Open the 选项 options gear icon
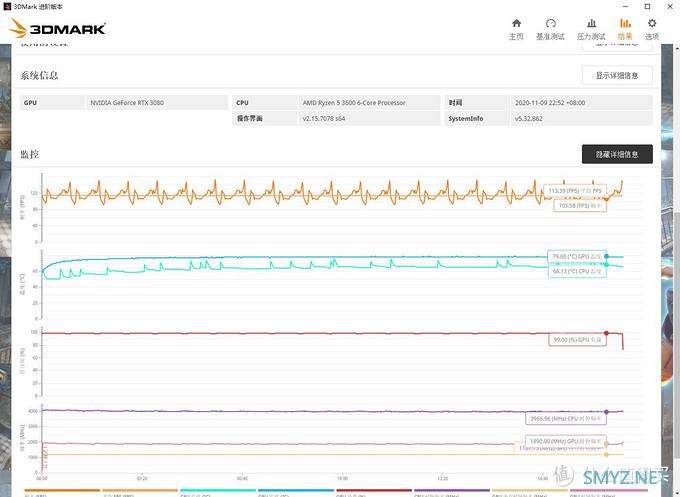 (x=652, y=23)
